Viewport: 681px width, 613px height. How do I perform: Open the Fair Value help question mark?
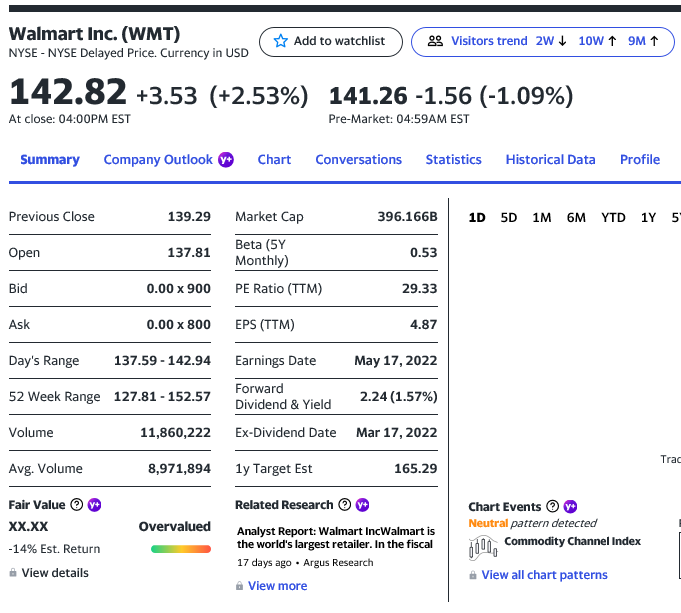click(x=76, y=505)
